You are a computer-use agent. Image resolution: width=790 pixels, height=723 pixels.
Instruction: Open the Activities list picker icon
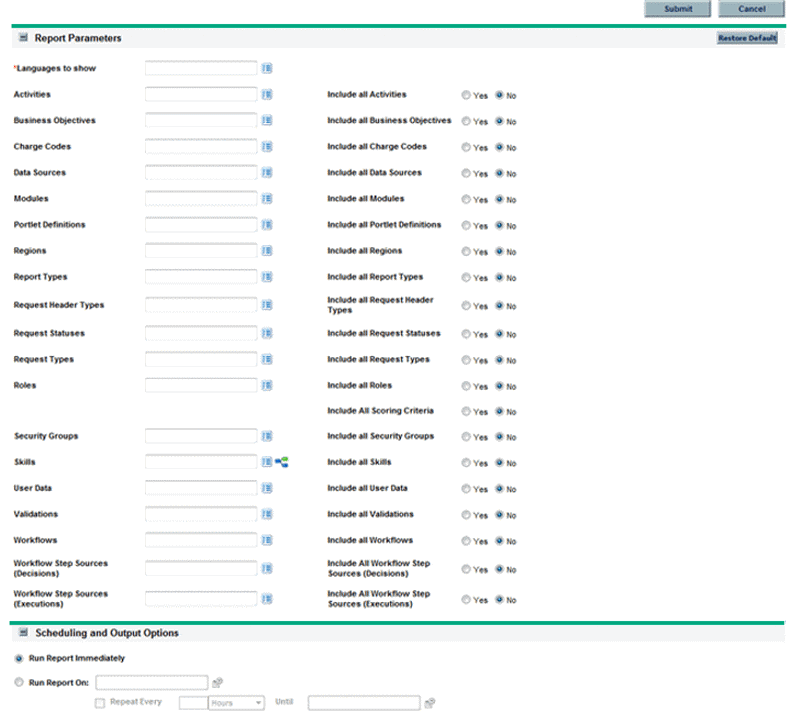[x=267, y=95]
